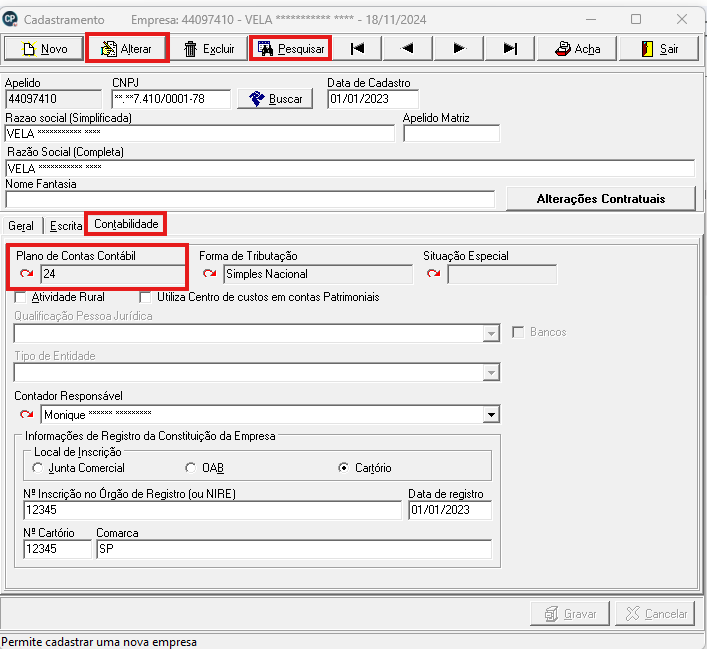Click the Novo toolbar button
This screenshot has height=649, width=707.
coord(44,48)
